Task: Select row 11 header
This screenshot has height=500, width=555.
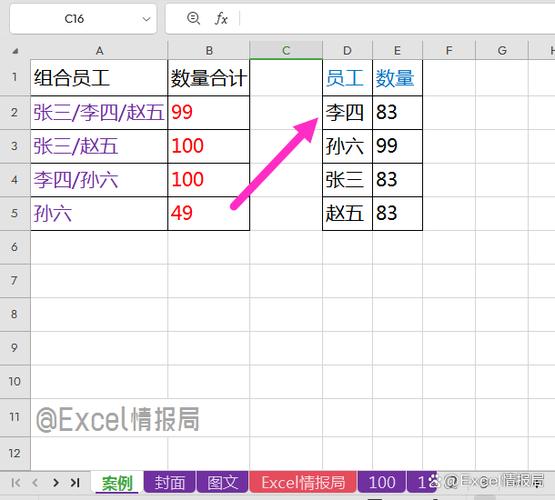Action: click(x=15, y=417)
